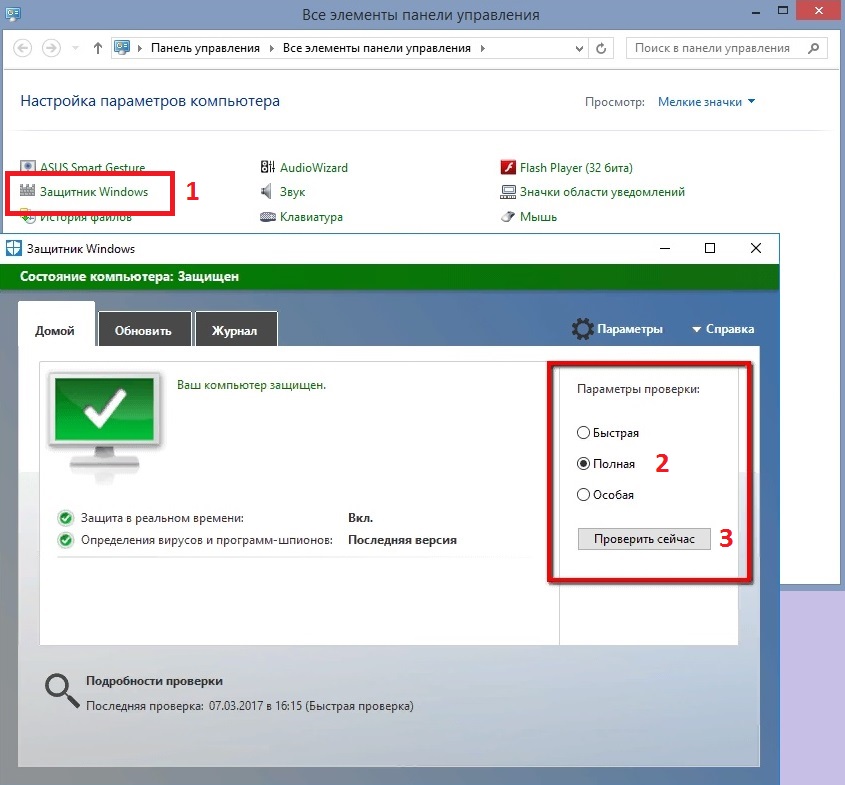Close the Control Panel window
845x785 pixels.
(x=819, y=10)
